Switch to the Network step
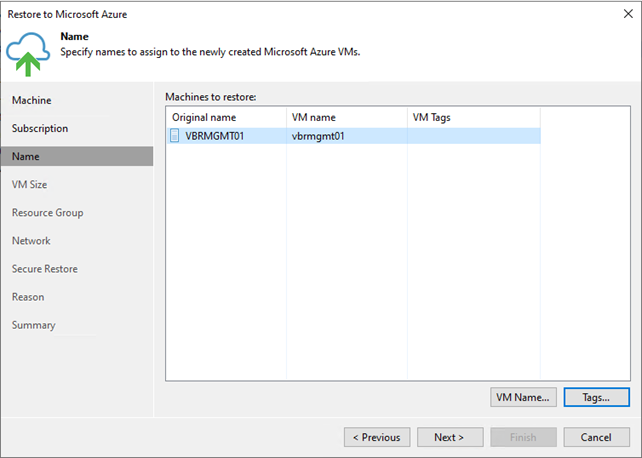 pos(31,241)
